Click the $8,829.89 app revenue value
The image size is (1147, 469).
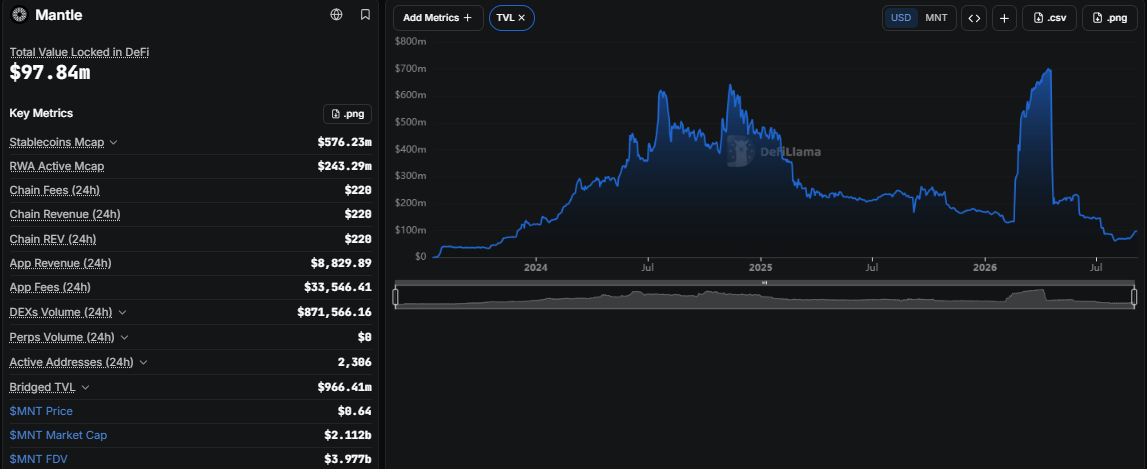(x=341, y=263)
